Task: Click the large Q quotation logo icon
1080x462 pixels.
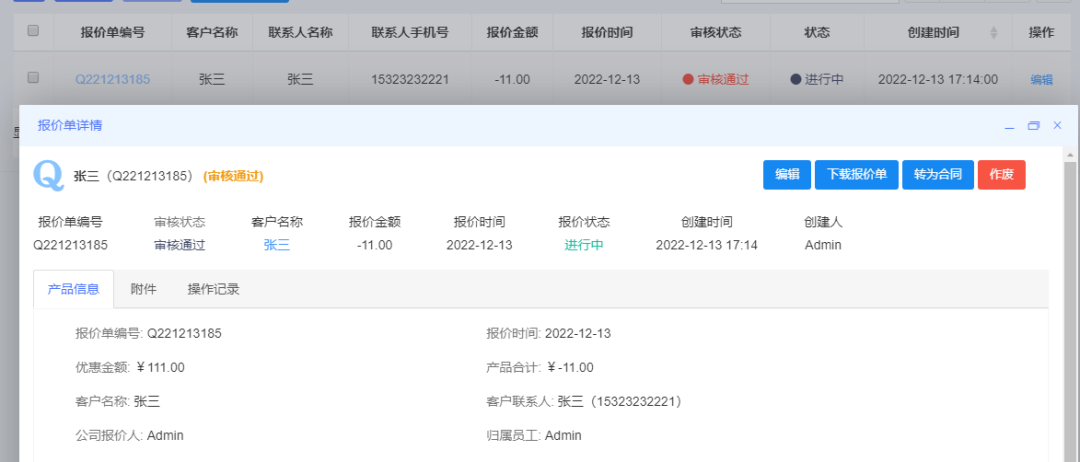Action: 48,176
